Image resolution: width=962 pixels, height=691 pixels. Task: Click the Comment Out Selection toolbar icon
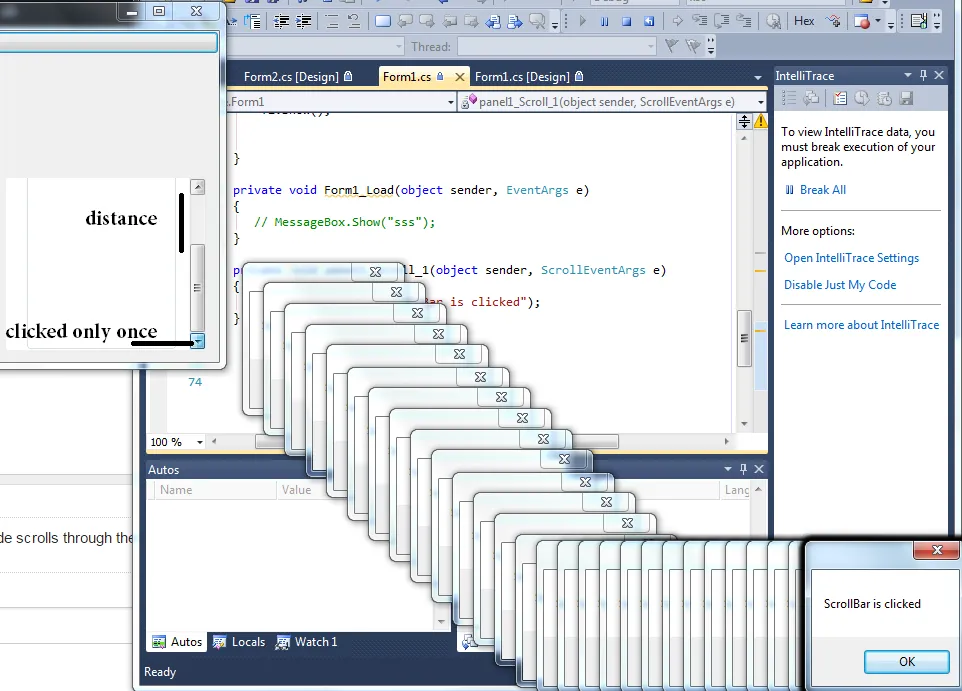pyautogui.click(x=332, y=21)
